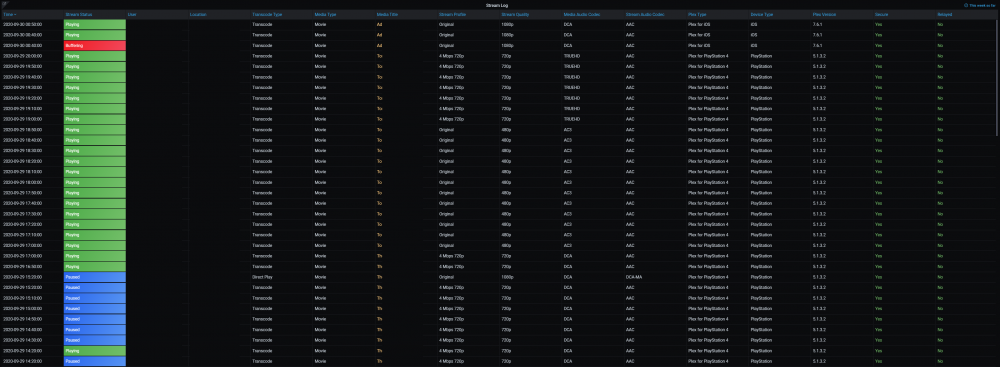The width and height of the screenshot is (1000, 367).
Task: Sort by Media Audio Codec header
Action: click(582, 14)
